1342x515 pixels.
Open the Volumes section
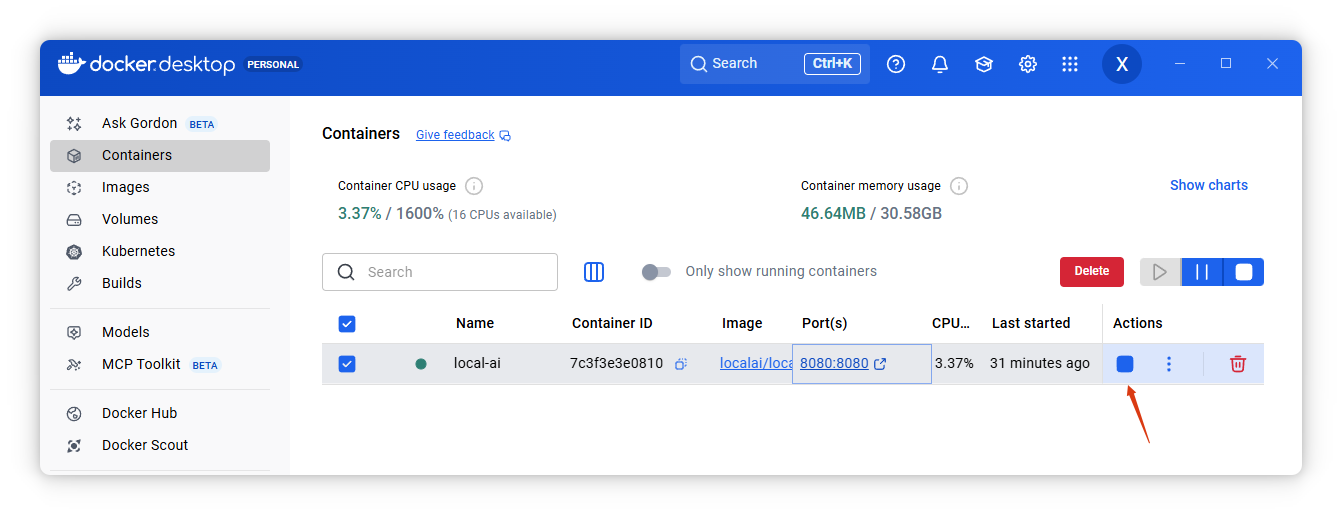point(160,219)
